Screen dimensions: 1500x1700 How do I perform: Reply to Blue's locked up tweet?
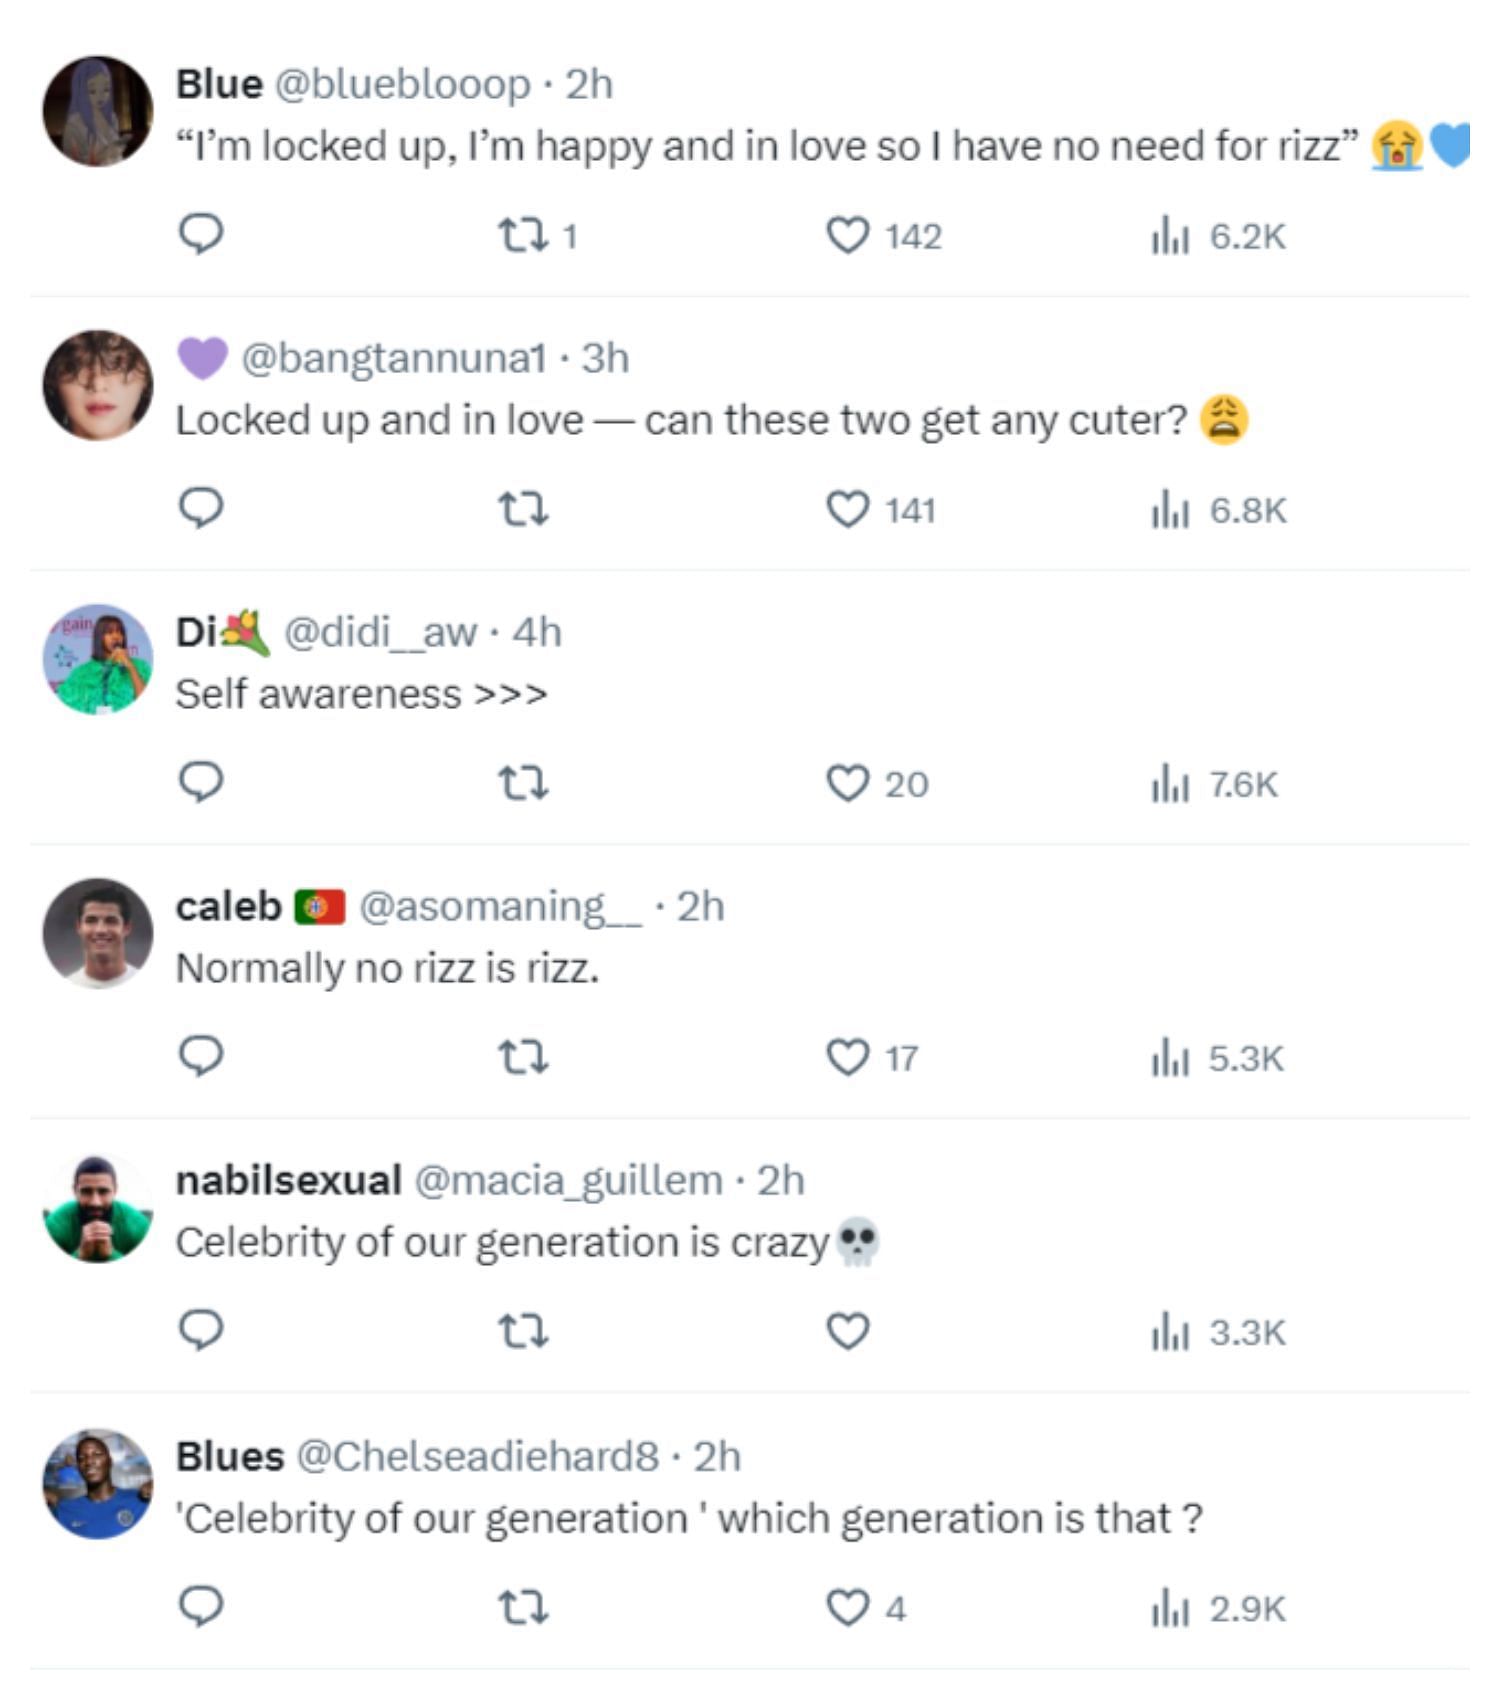coord(200,235)
